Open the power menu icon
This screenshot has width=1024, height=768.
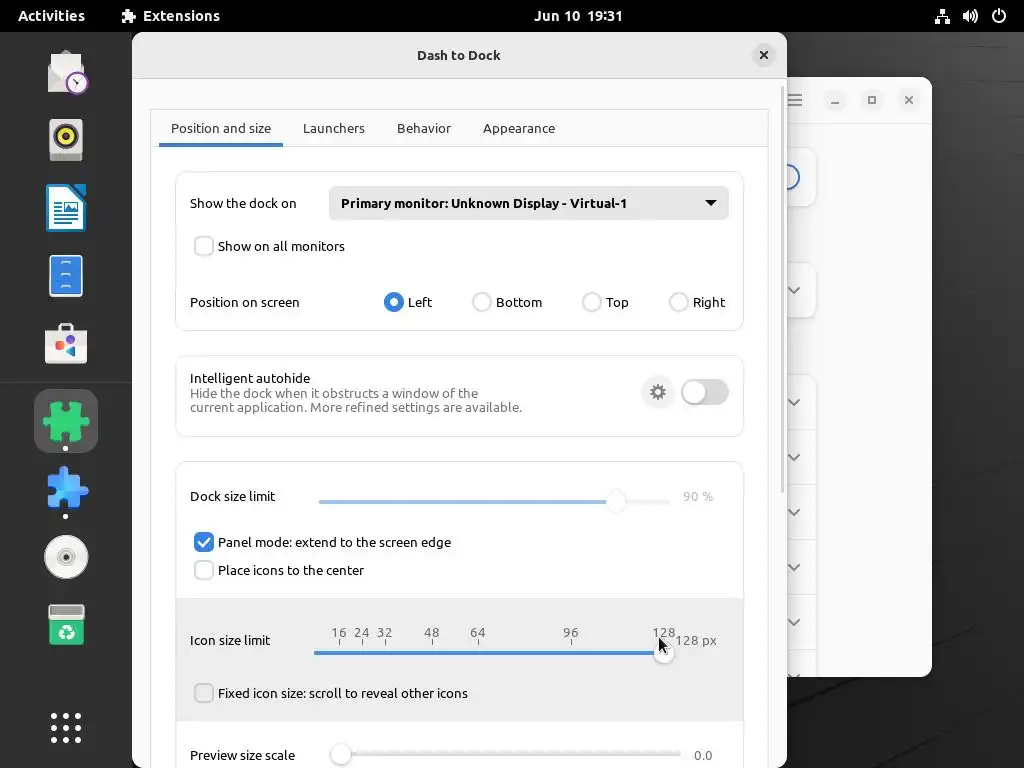(999, 16)
